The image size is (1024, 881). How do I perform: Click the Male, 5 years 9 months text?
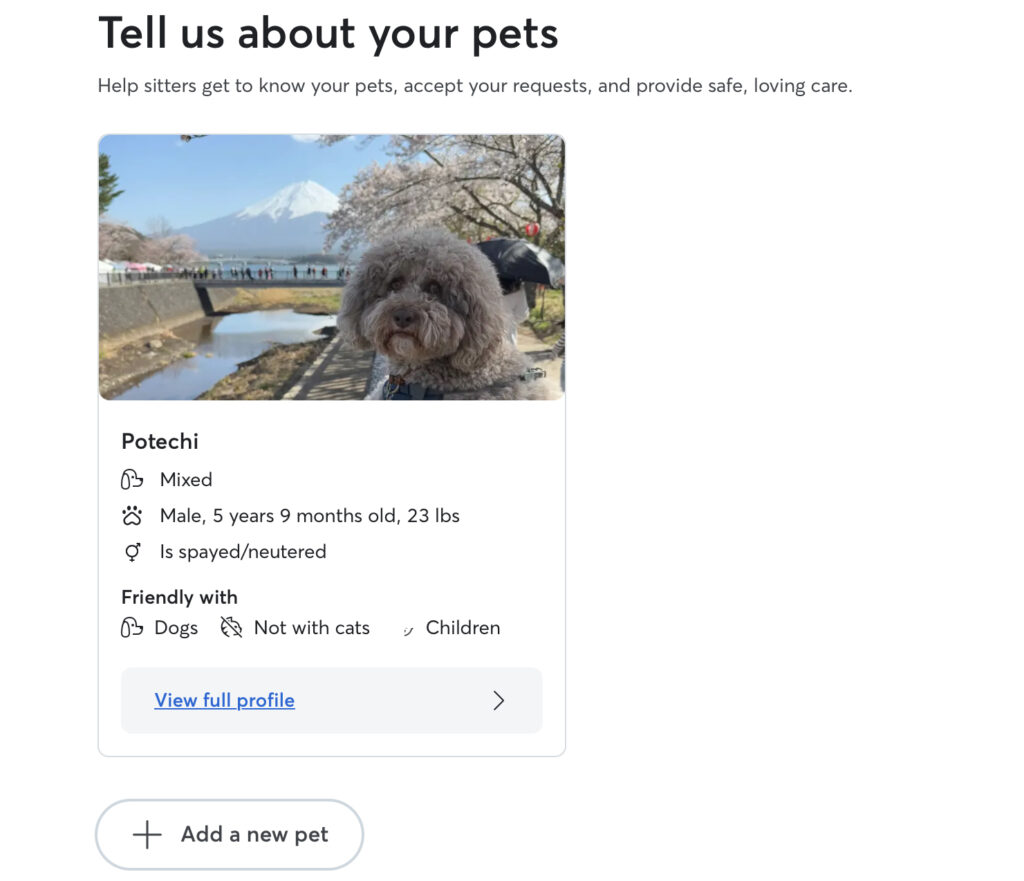click(x=309, y=516)
